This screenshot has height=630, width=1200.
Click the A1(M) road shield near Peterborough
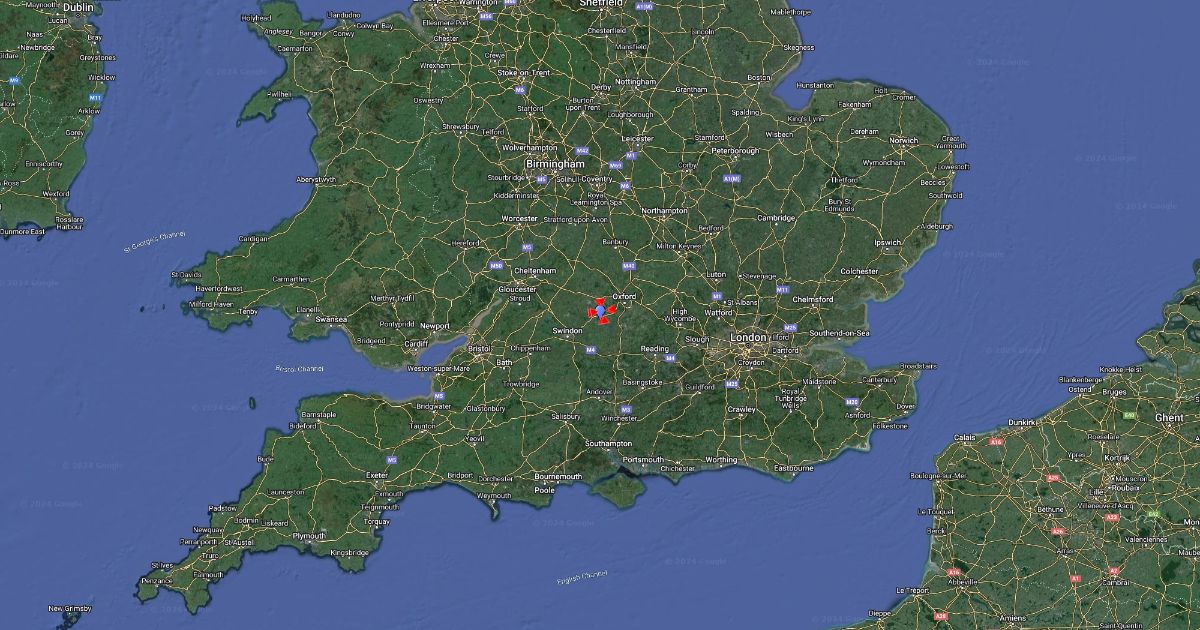[732, 179]
